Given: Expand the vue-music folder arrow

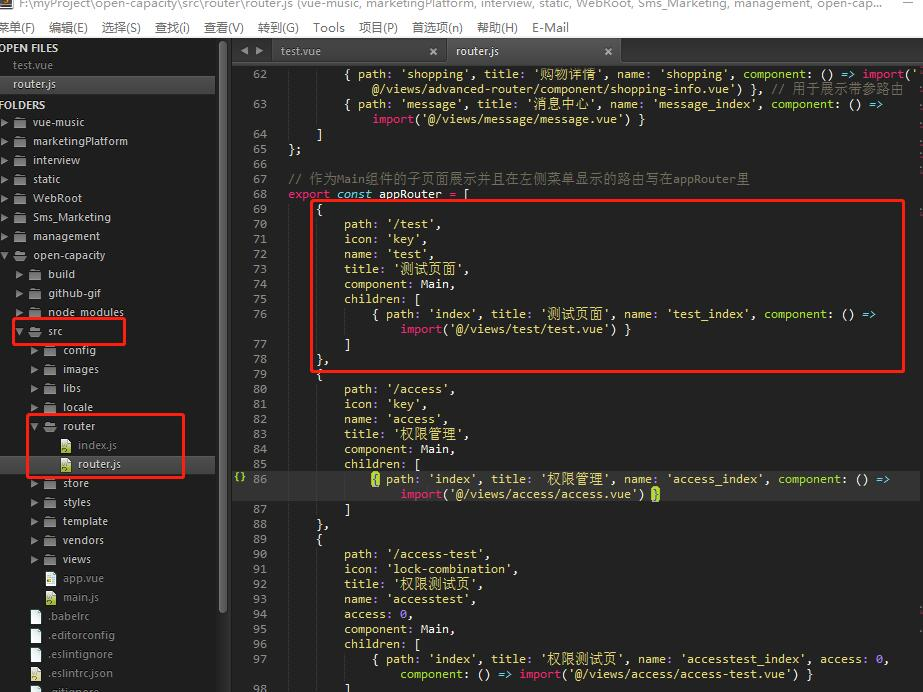Looking at the screenshot, I should click(x=5, y=122).
